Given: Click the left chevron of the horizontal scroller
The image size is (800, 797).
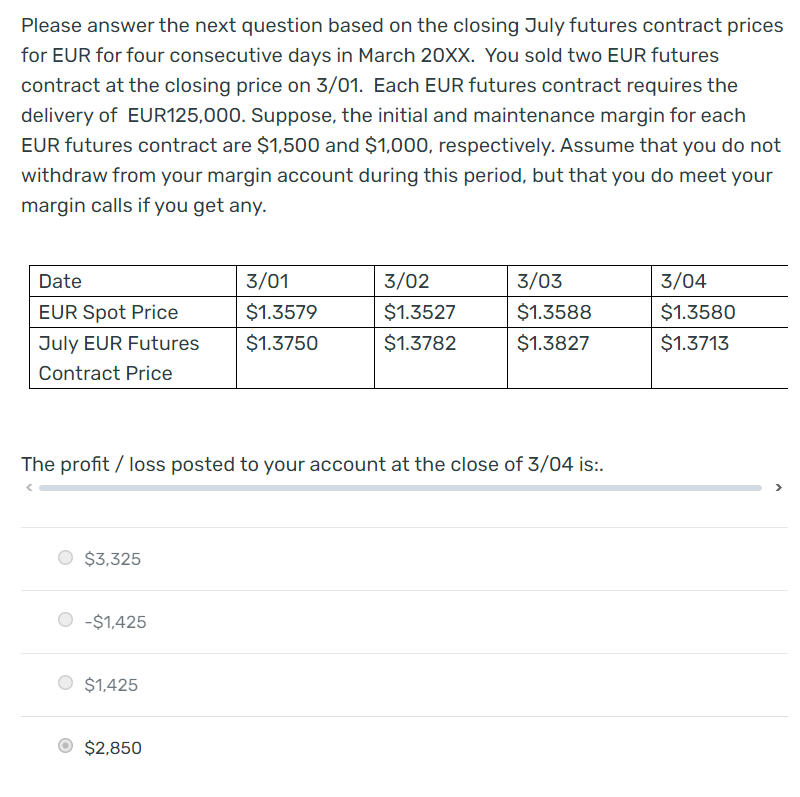Looking at the screenshot, I should [28, 488].
